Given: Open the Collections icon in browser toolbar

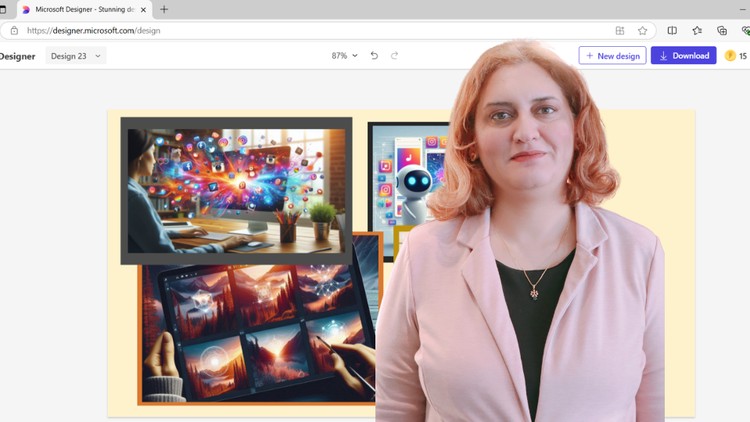Looking at the screenshot, I should click(722, 31).
